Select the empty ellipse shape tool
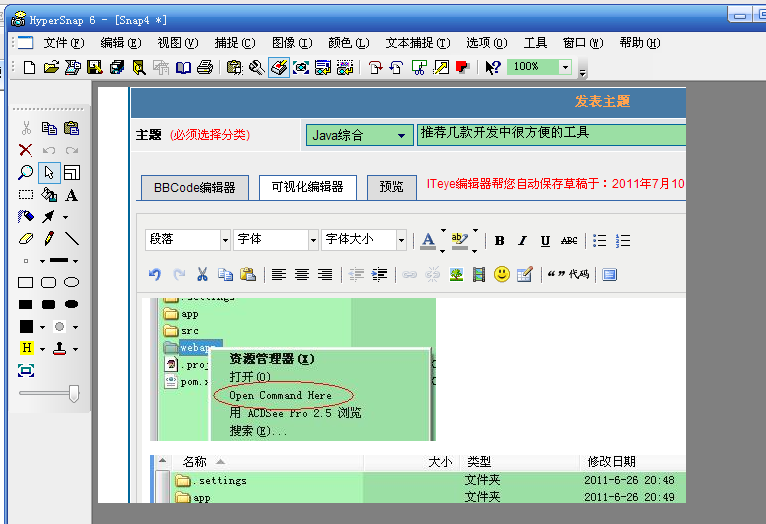766x524 pixels. [x=71, y=282]
